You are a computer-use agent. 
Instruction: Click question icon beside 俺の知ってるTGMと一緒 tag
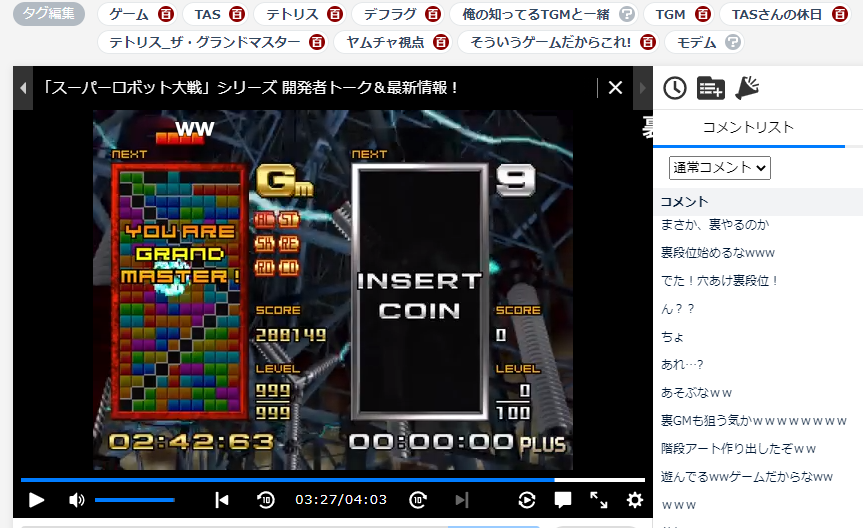pyautogui.click(x=626, y=14)
